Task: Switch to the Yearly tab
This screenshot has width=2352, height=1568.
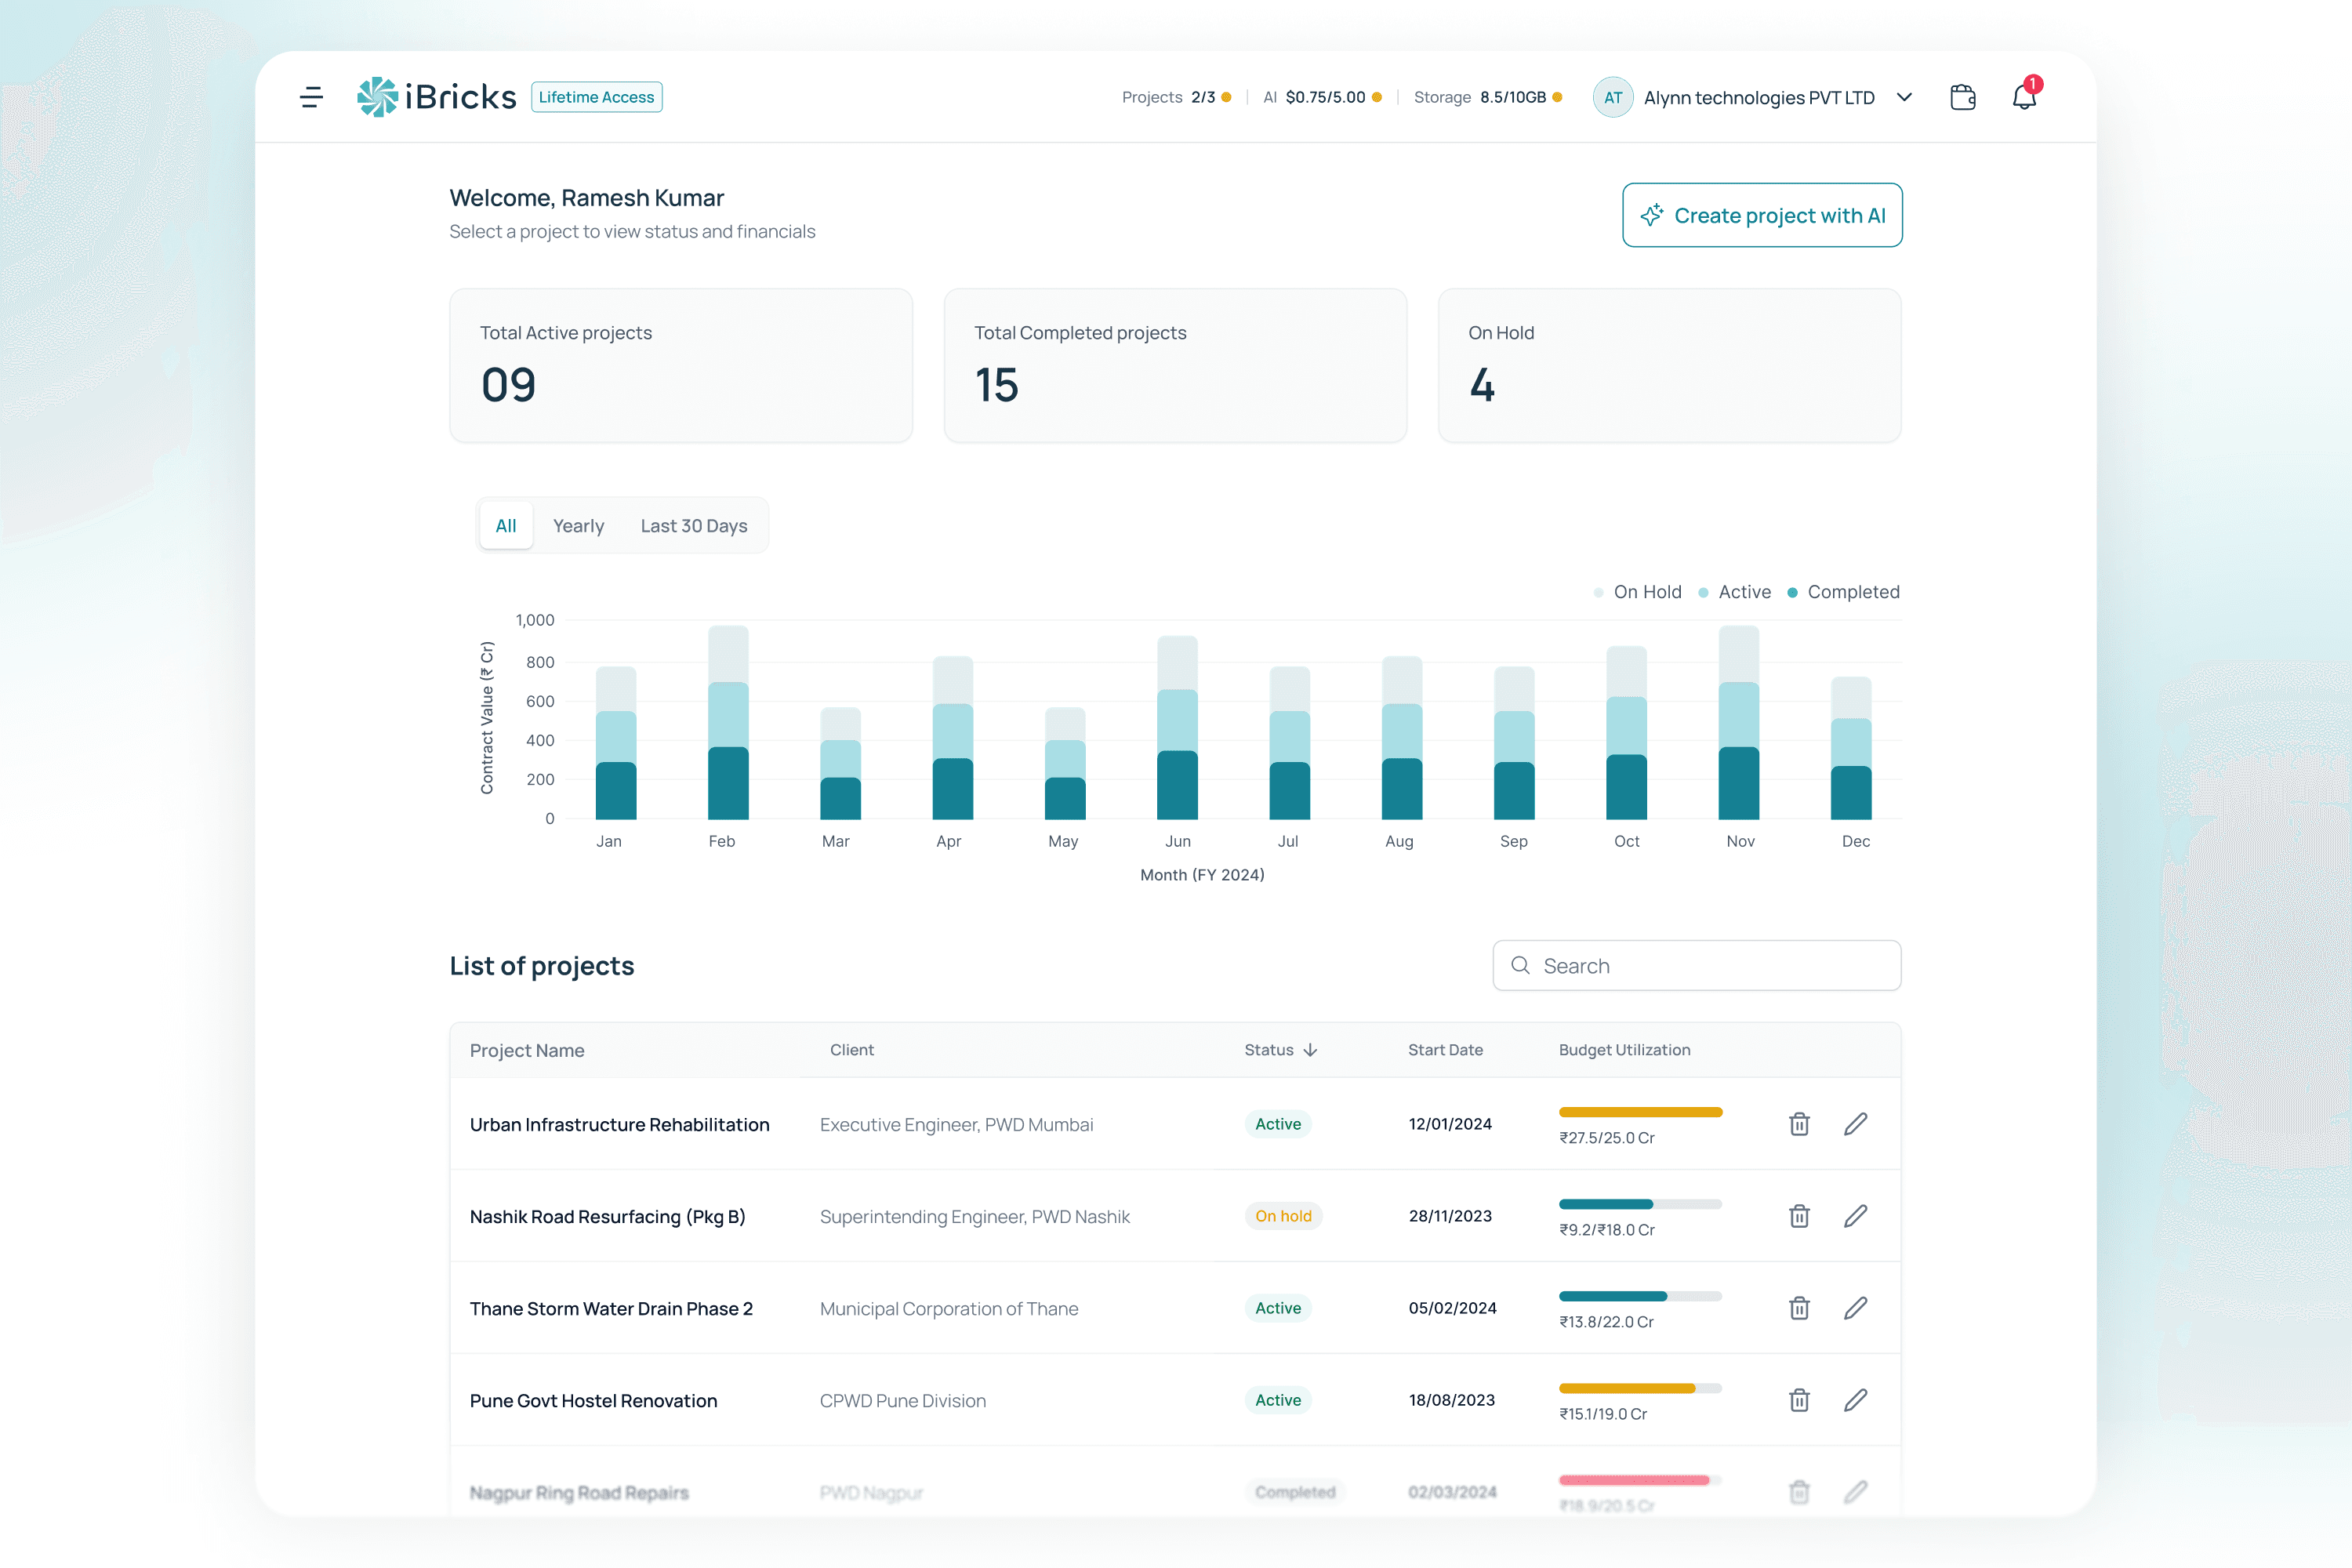Action: click(x=578, y=526)
